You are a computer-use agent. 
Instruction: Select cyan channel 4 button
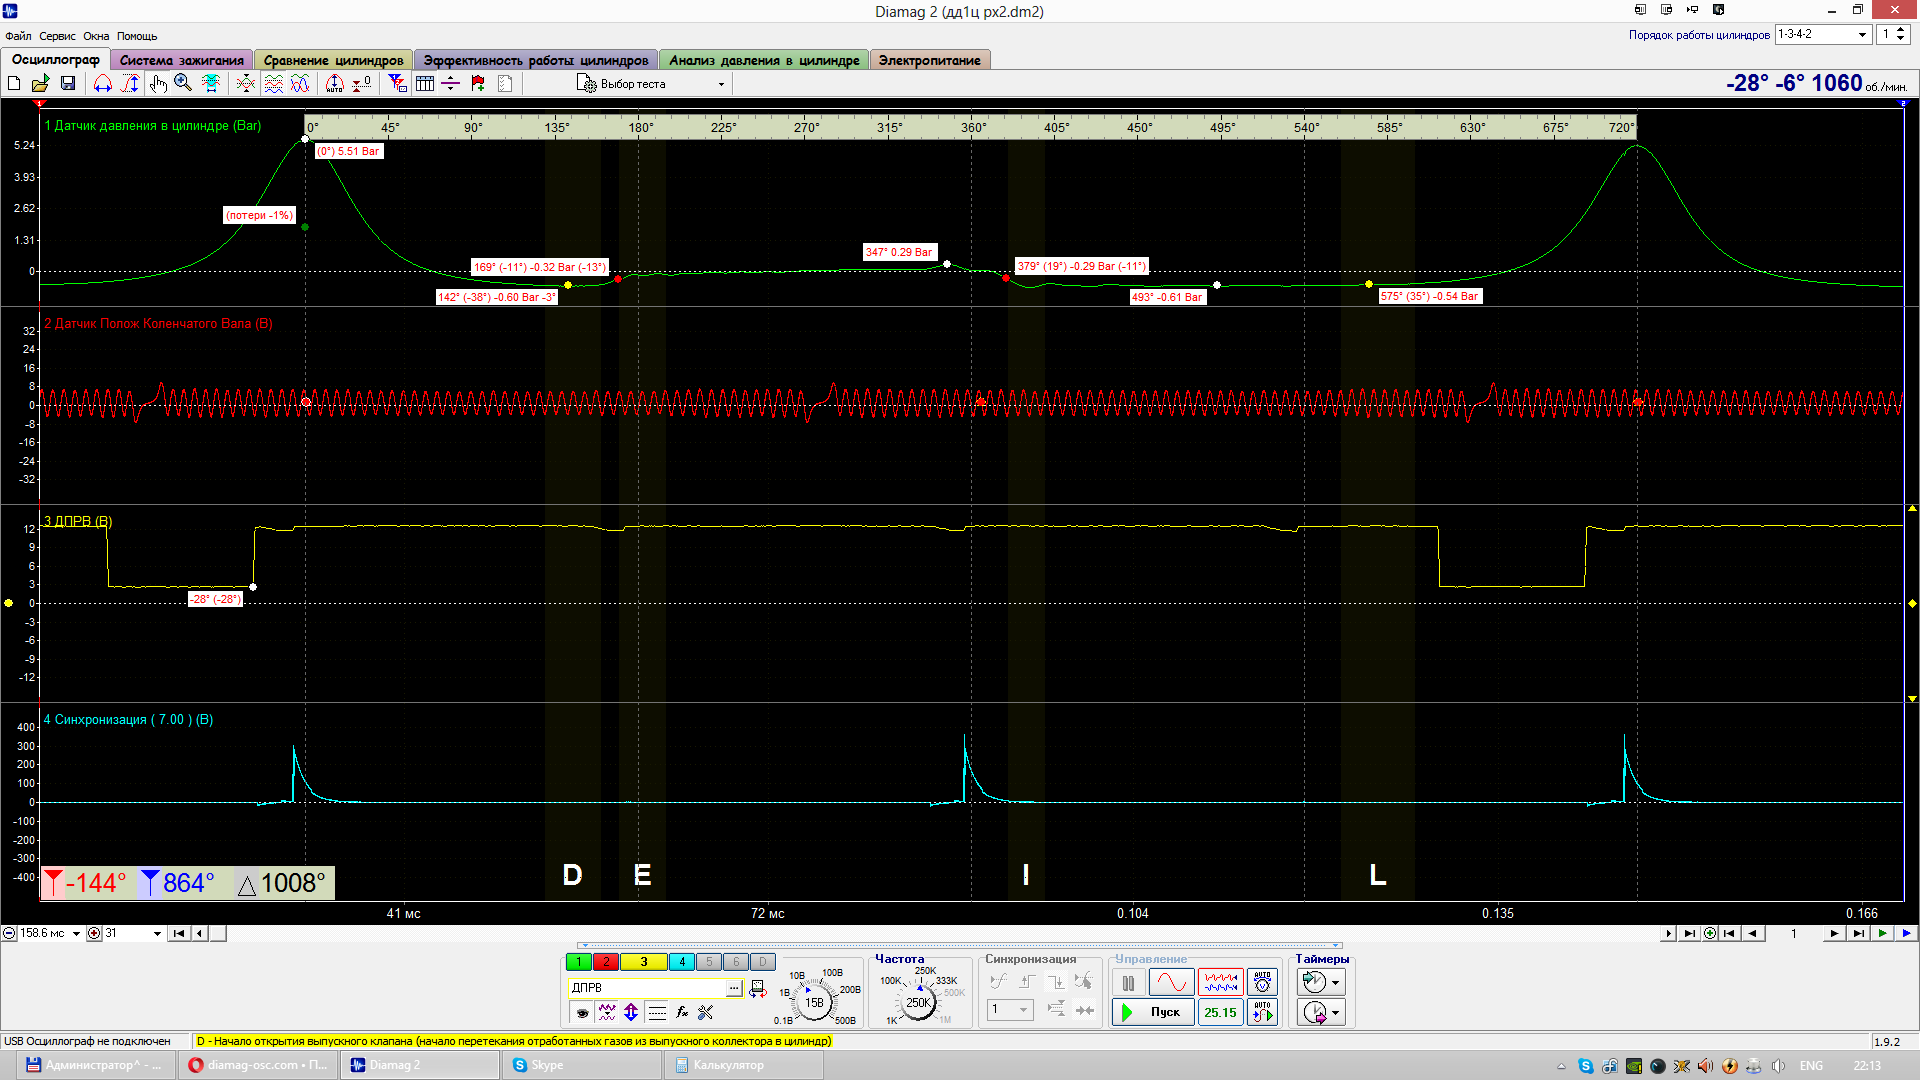coord(681,962)
